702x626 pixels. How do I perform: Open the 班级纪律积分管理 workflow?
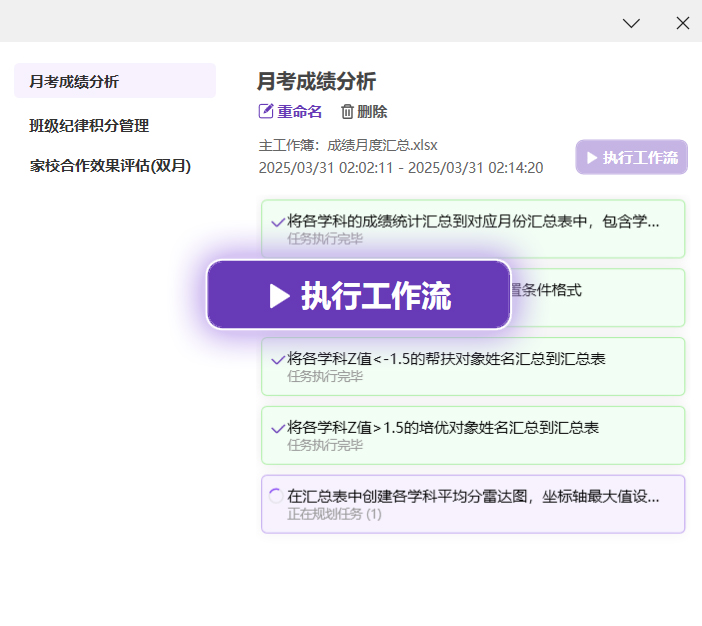pos(89,125)
